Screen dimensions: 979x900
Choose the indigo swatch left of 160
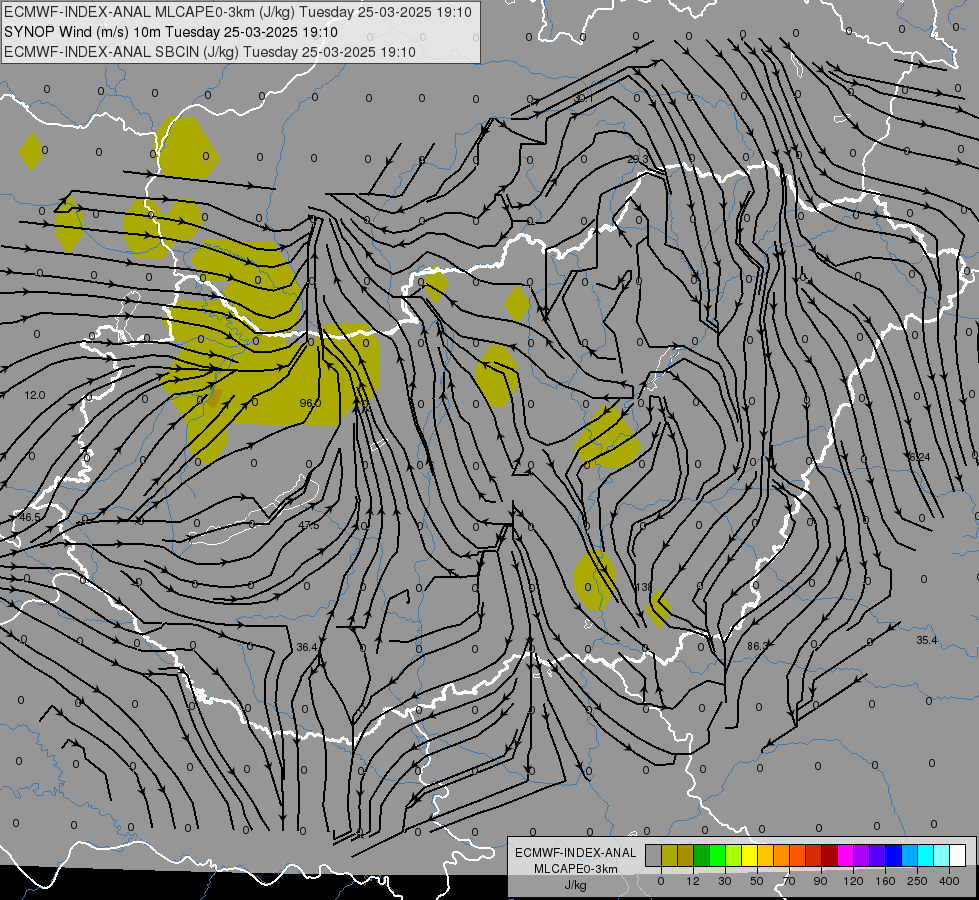coord(877,856)
